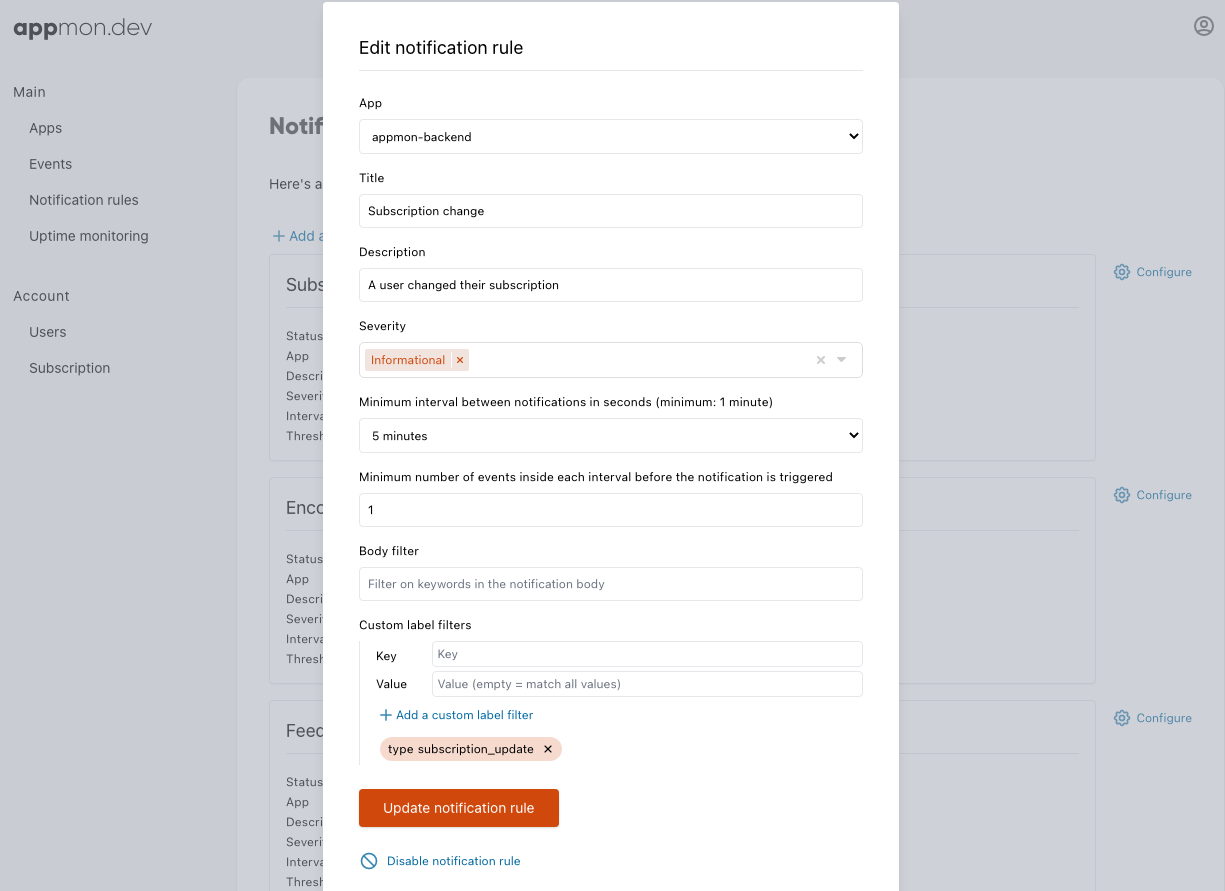Click the Body filter input field
This screenshot has width=1225, height=891.
[x=610, y=584]
